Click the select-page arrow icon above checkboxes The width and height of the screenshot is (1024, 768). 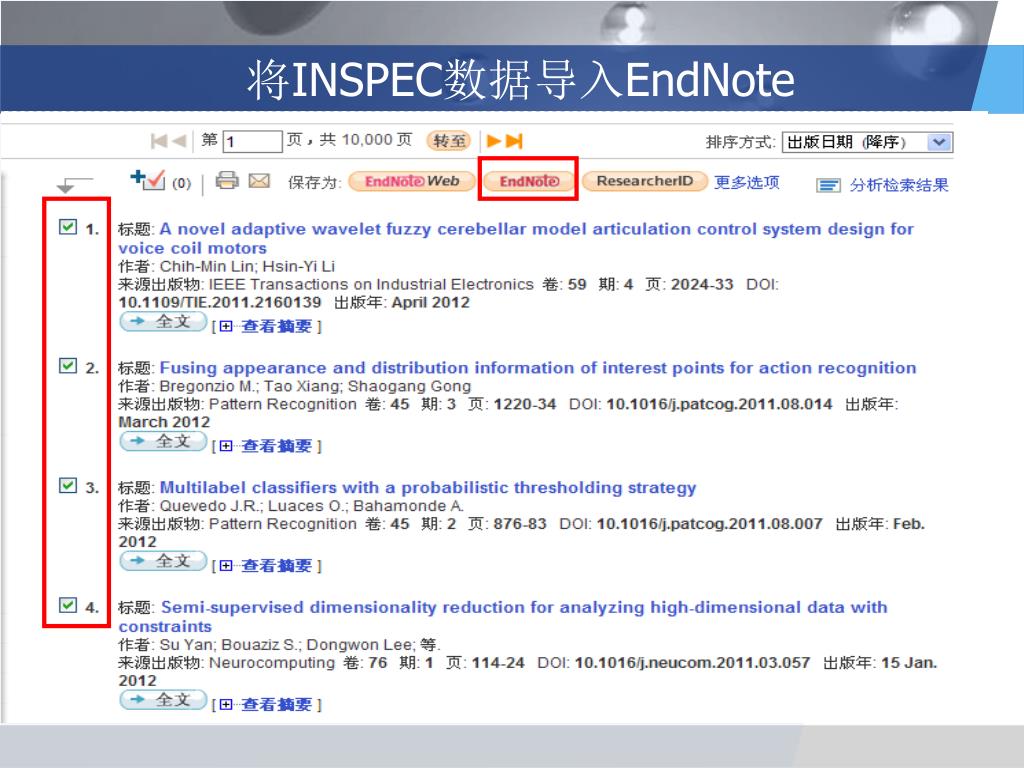point(74,185)
